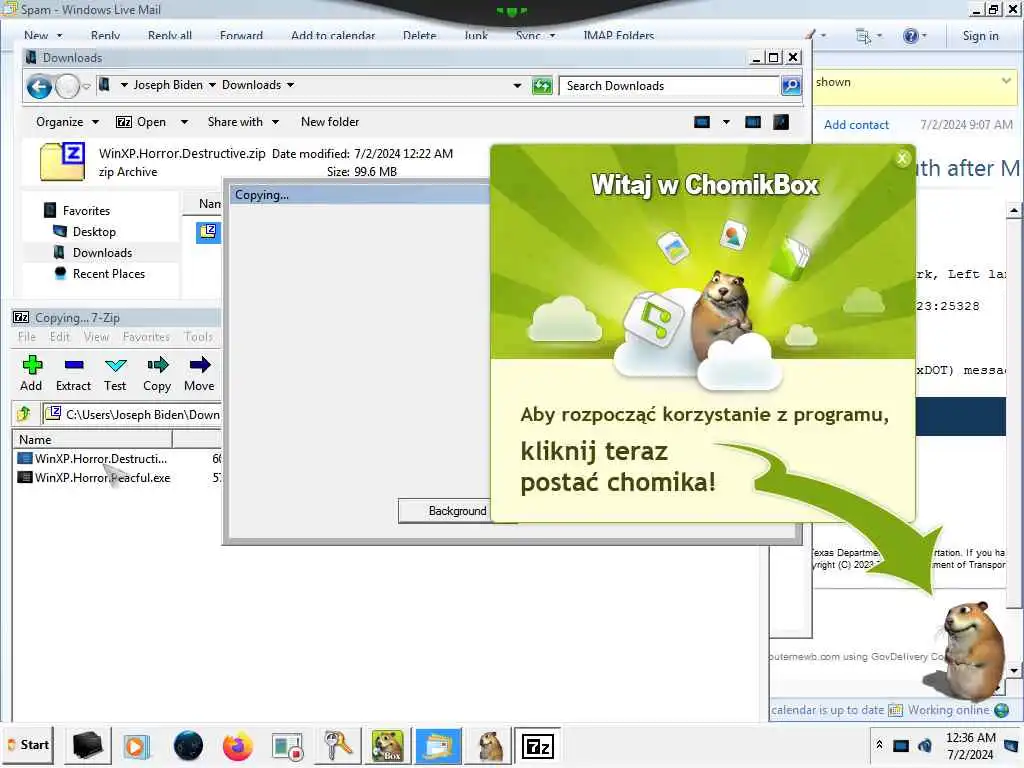This screenshot has width=1024, height=768.
Task: Open the view options dropdown arrow
Action: (x=726, y=122)
